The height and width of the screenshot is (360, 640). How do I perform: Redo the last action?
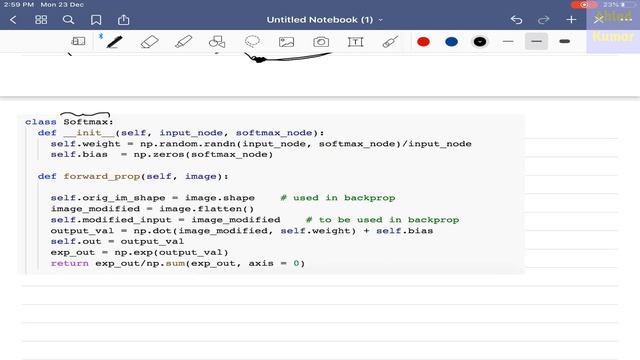point(544,20)
